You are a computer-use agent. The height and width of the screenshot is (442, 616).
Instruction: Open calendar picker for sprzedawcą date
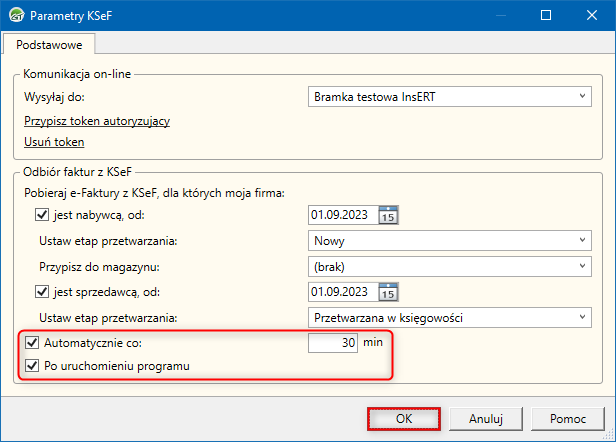tap(389, 292)
